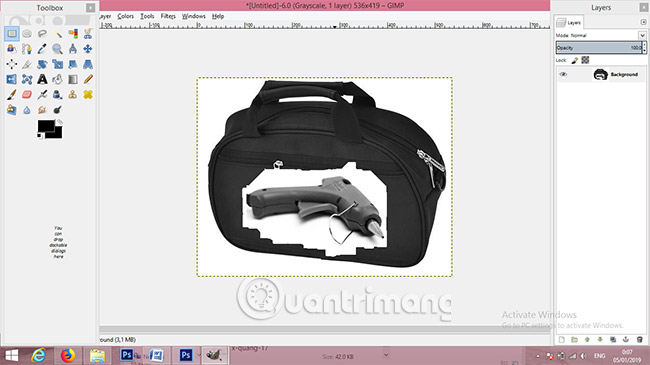Click the Opacity spinner arrows

click(644, 48)
